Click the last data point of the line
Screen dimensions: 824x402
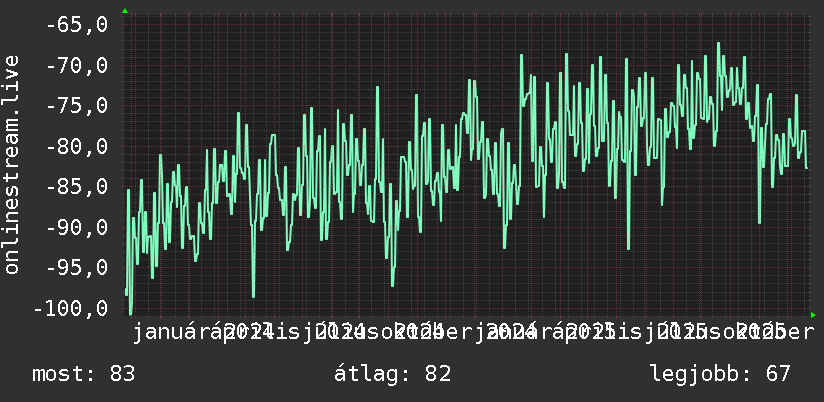[x=807, y=168]
